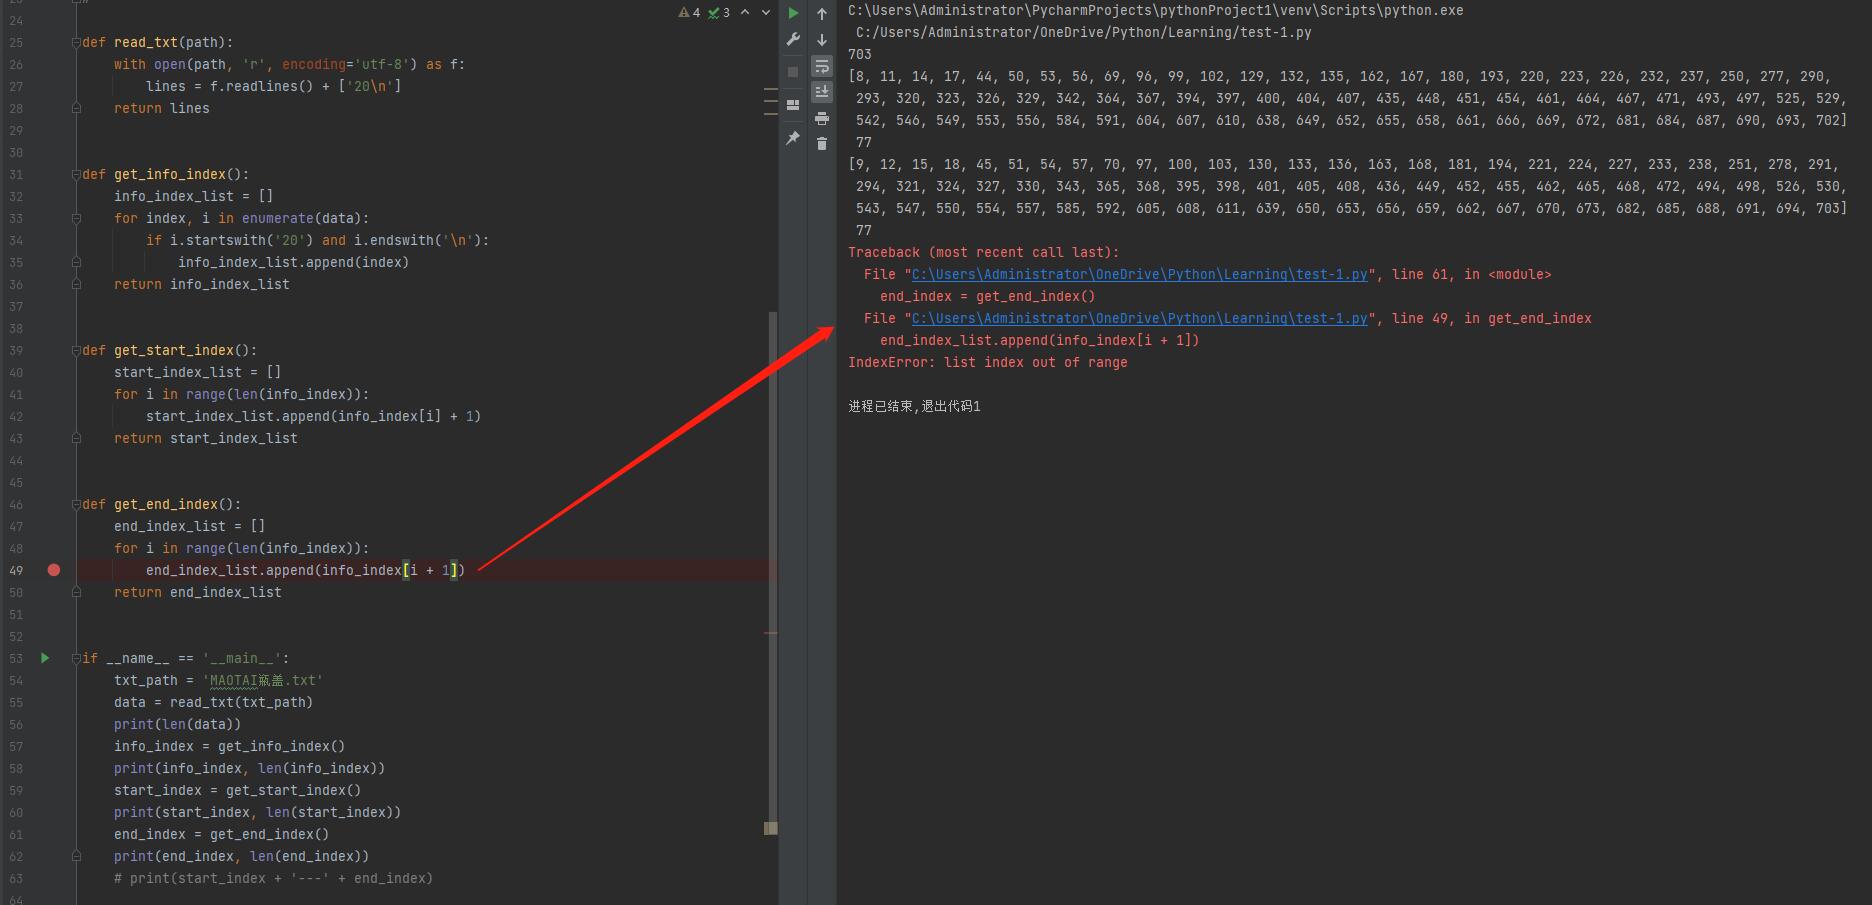Open traceback file link for line 49
Viewport: 1872px width, 905px height.
[x=1139, y=319]
